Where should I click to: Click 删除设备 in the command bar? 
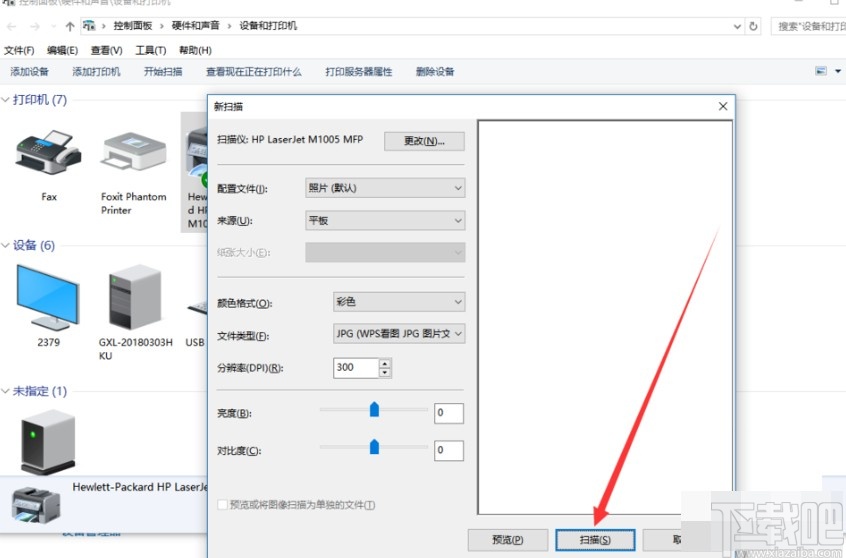click(435, 71)
